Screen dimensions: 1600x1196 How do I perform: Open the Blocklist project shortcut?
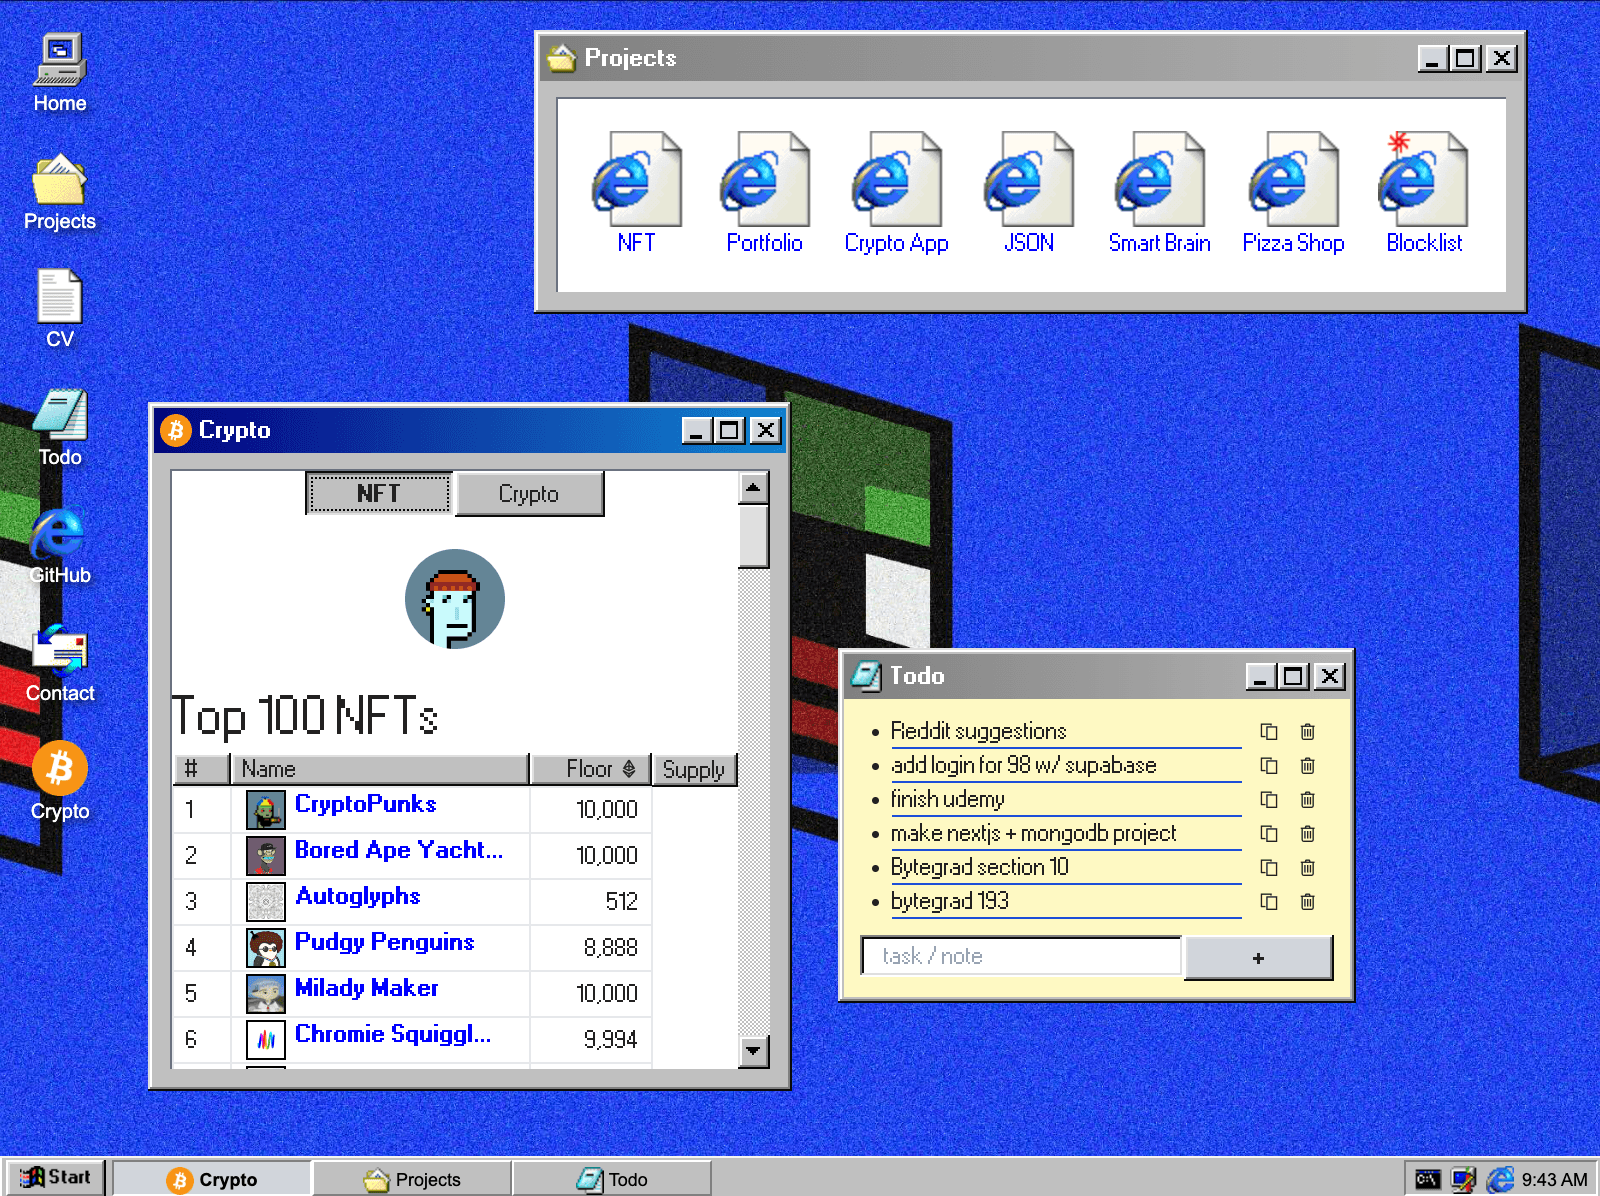pyautogui.click(x=1424, y=193)
